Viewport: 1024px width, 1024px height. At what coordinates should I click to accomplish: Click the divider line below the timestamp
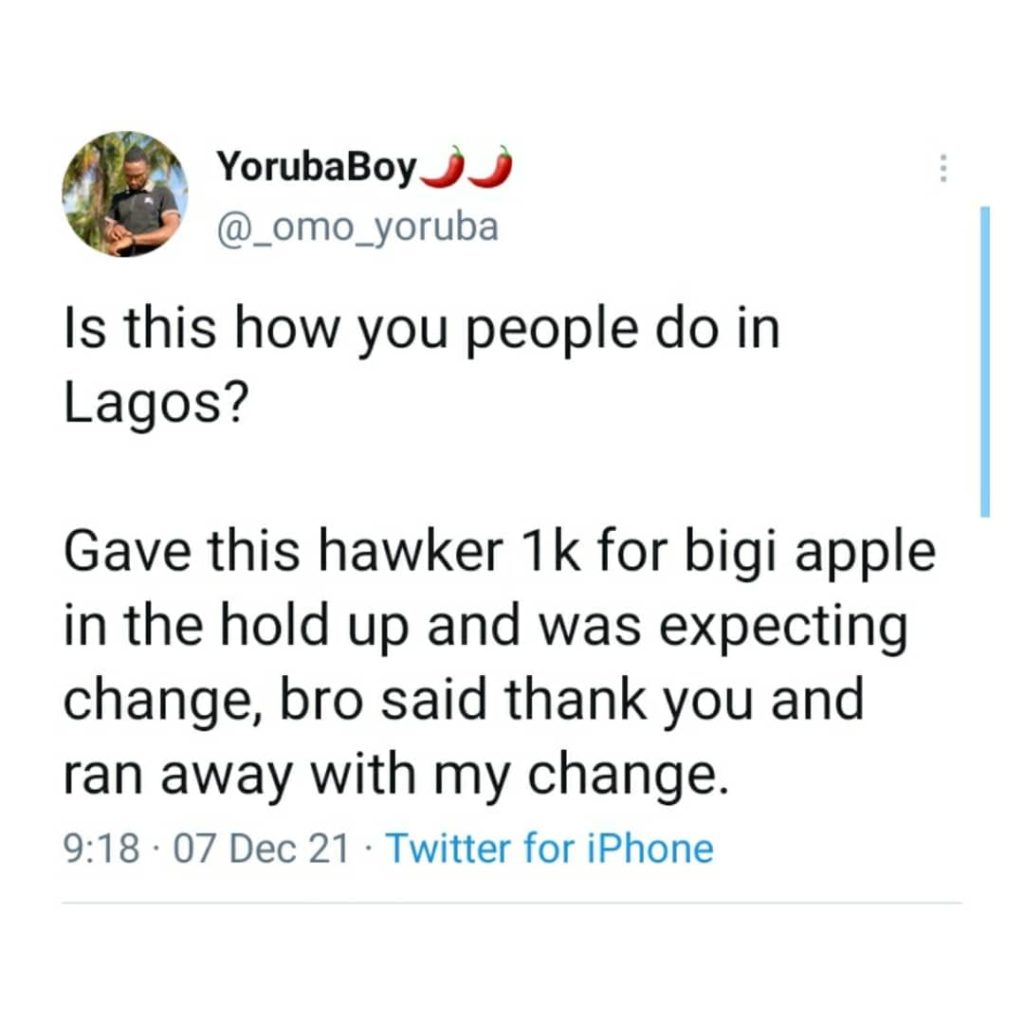[x=512, y=903]
